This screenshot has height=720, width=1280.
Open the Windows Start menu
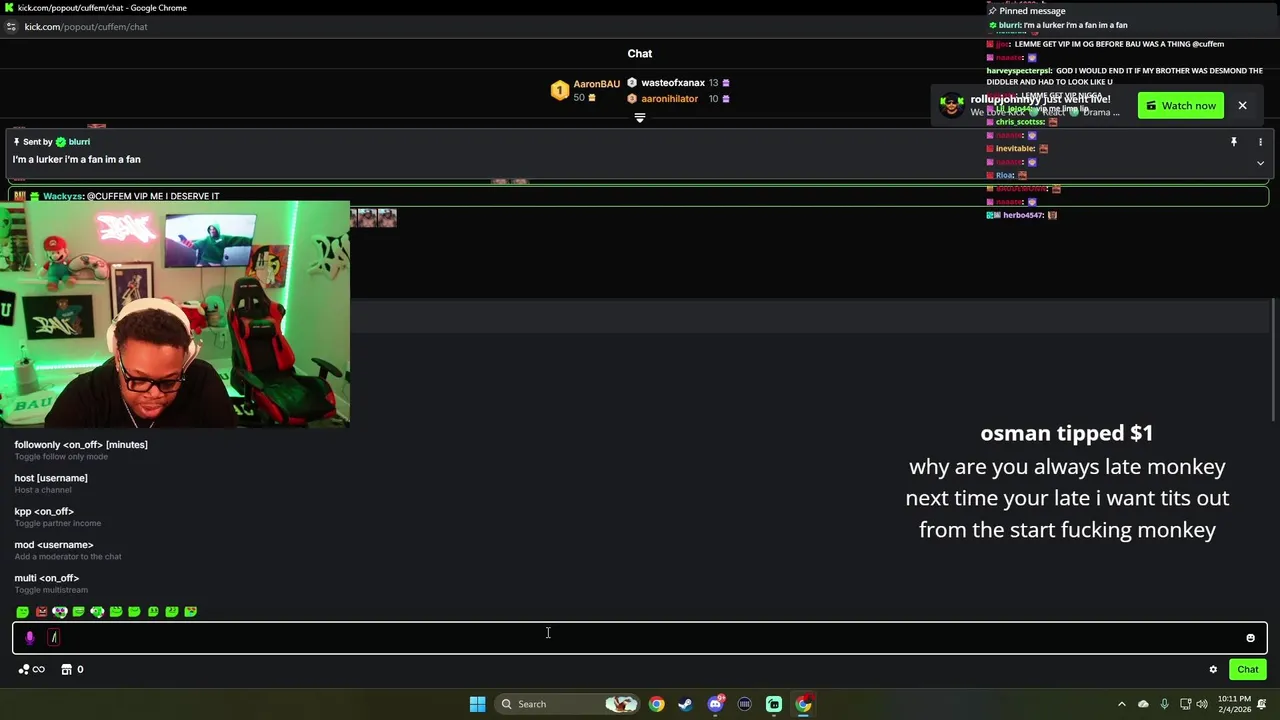click(477, 704)
